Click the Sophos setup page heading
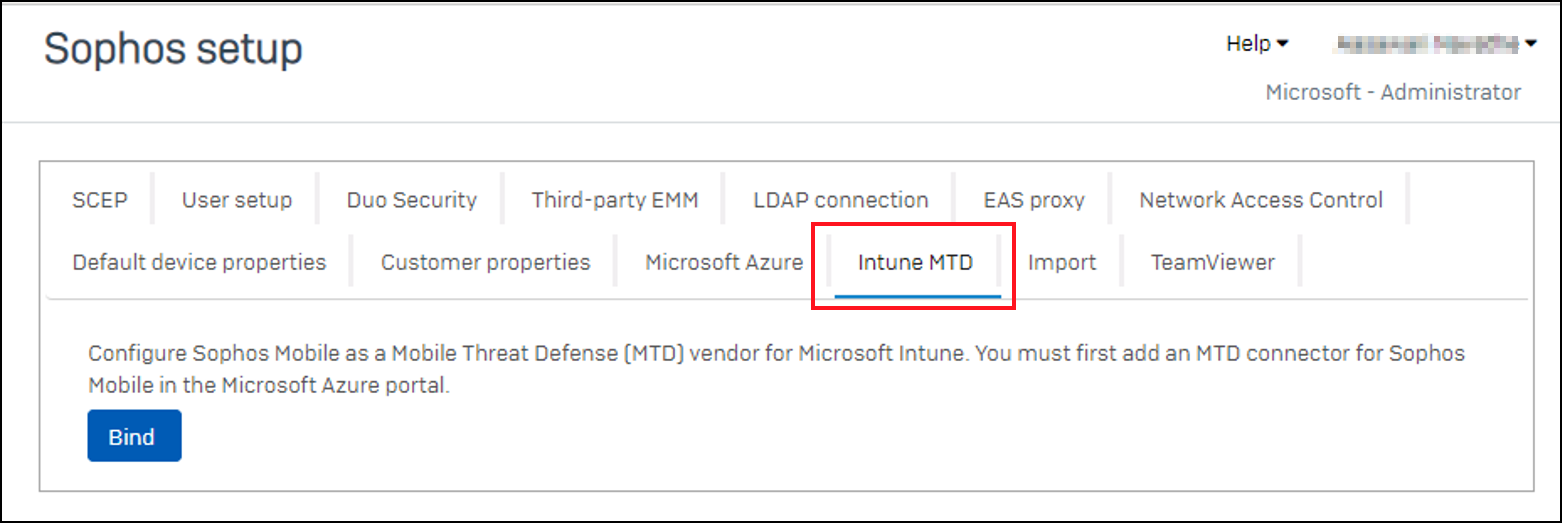This screenshot has height=523, width=1562. click(x=173, y=49)
